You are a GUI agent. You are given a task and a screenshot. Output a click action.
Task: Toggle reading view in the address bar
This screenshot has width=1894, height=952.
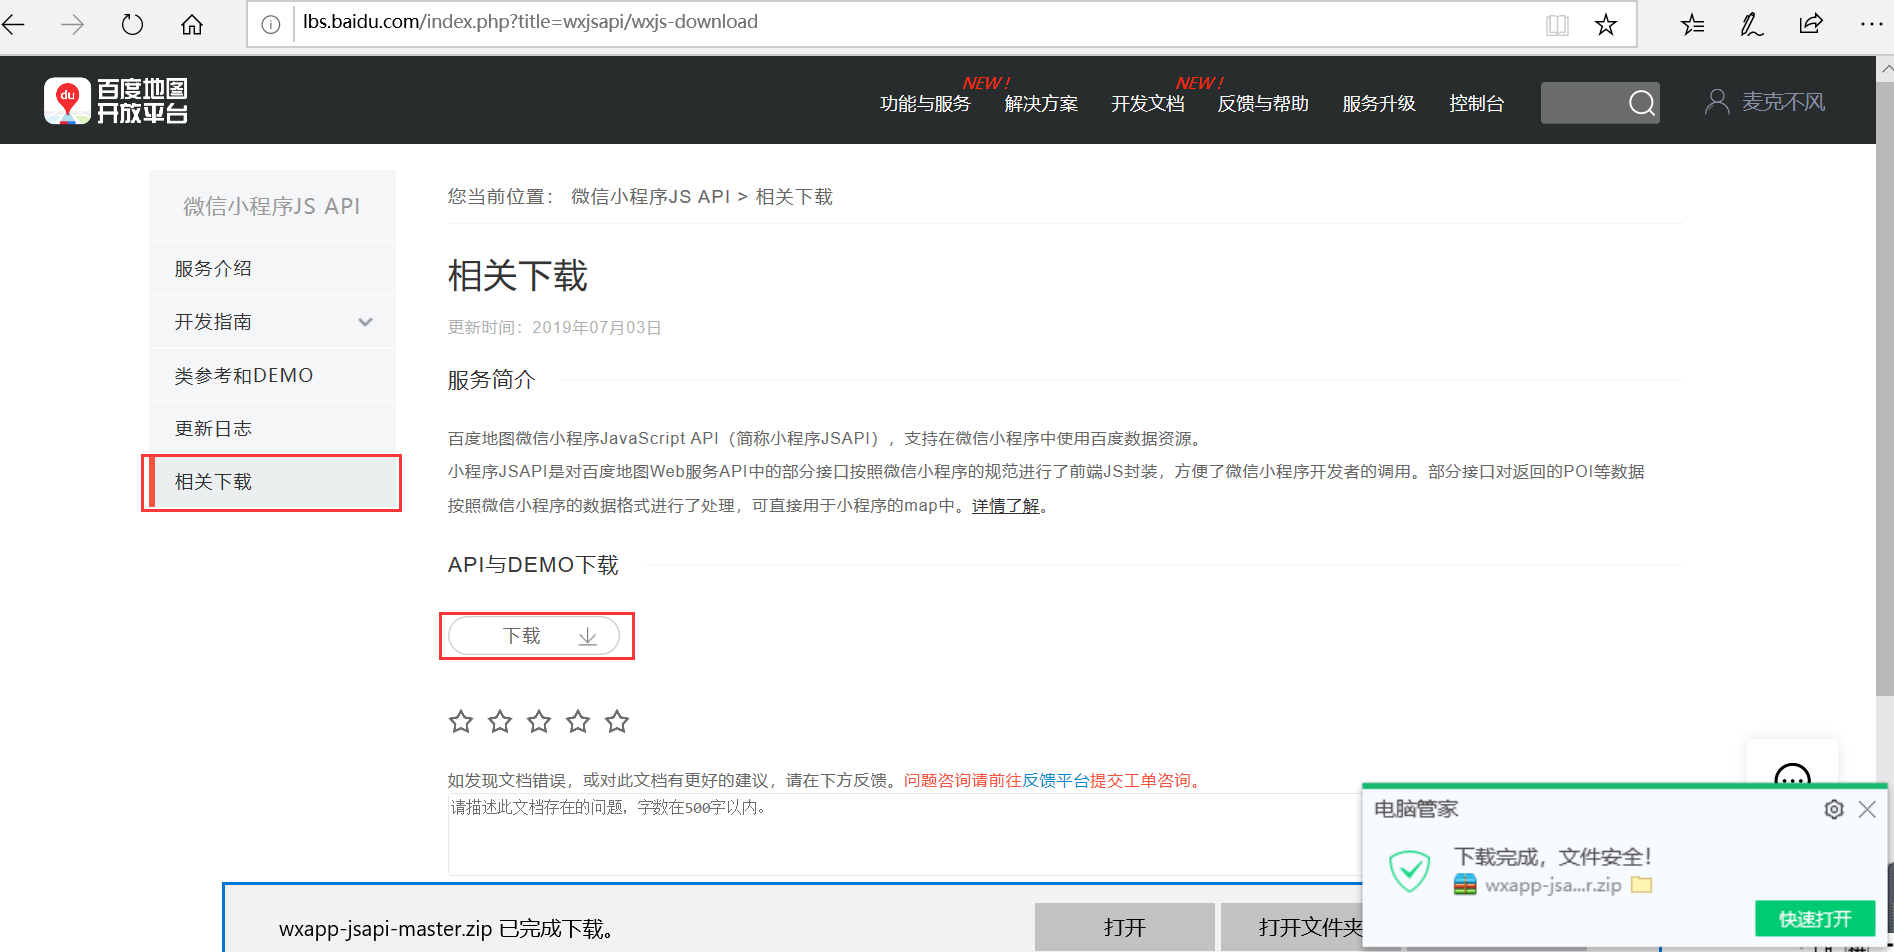[1556, 24]
